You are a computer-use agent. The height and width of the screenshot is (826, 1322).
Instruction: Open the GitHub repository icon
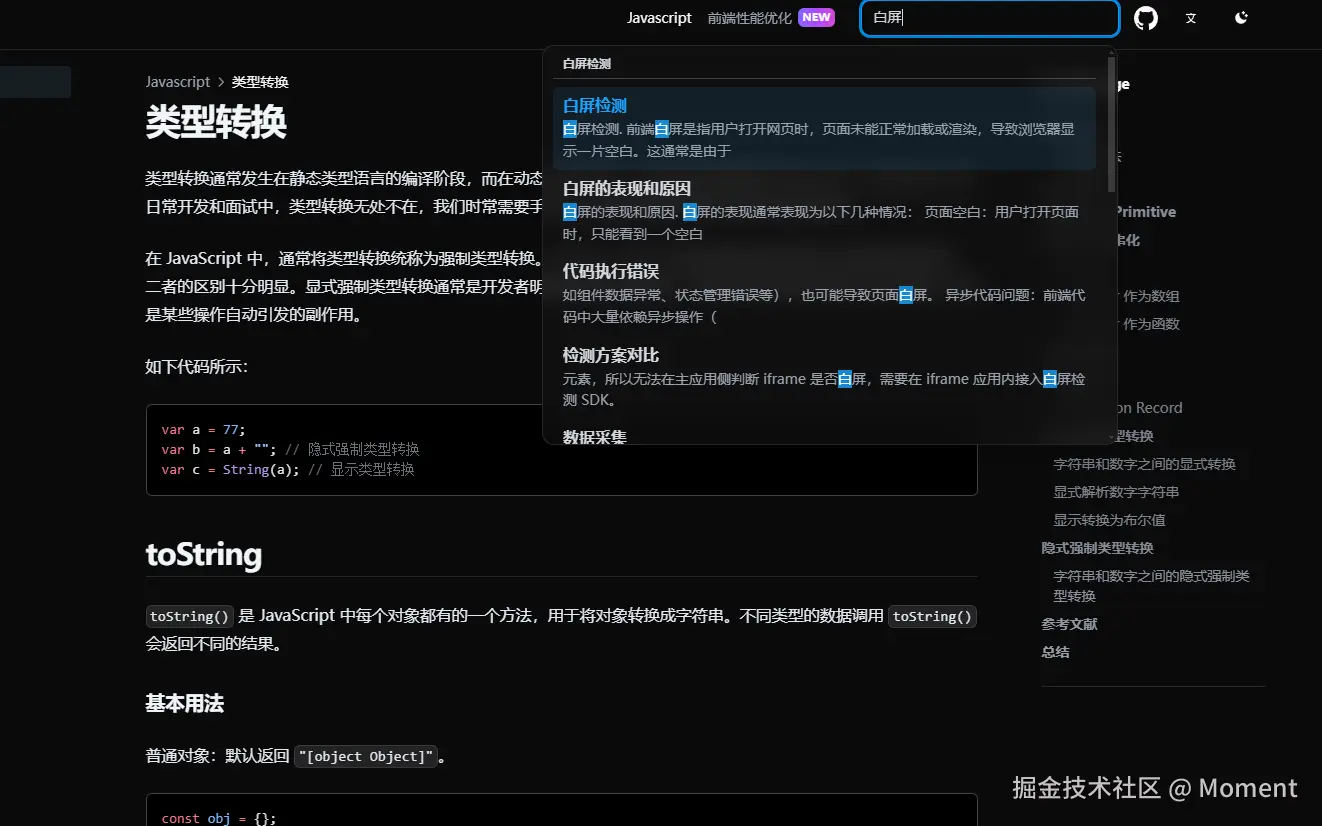pos(1145,17)
